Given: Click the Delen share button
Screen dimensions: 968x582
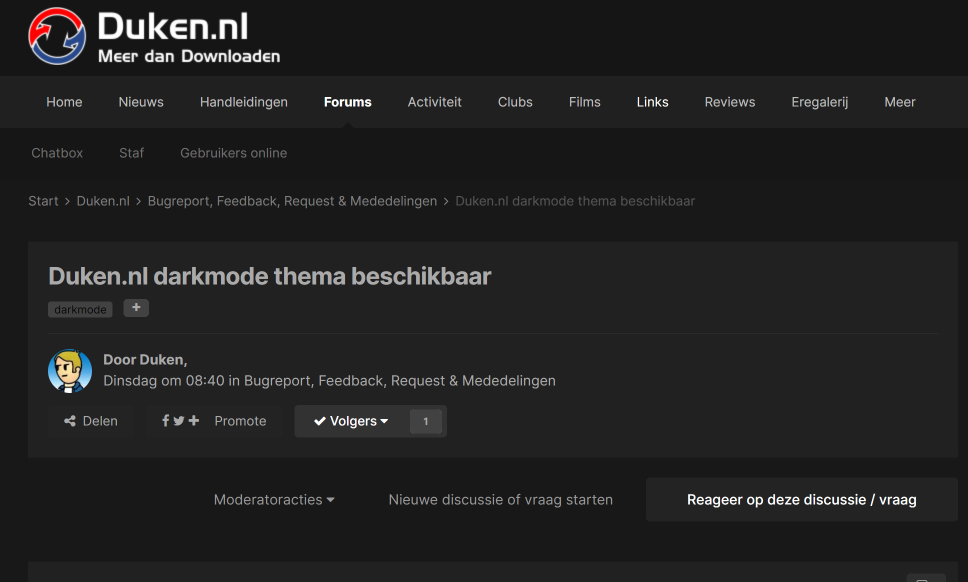Looking at the screenshot, I should (x=91, y=421).
